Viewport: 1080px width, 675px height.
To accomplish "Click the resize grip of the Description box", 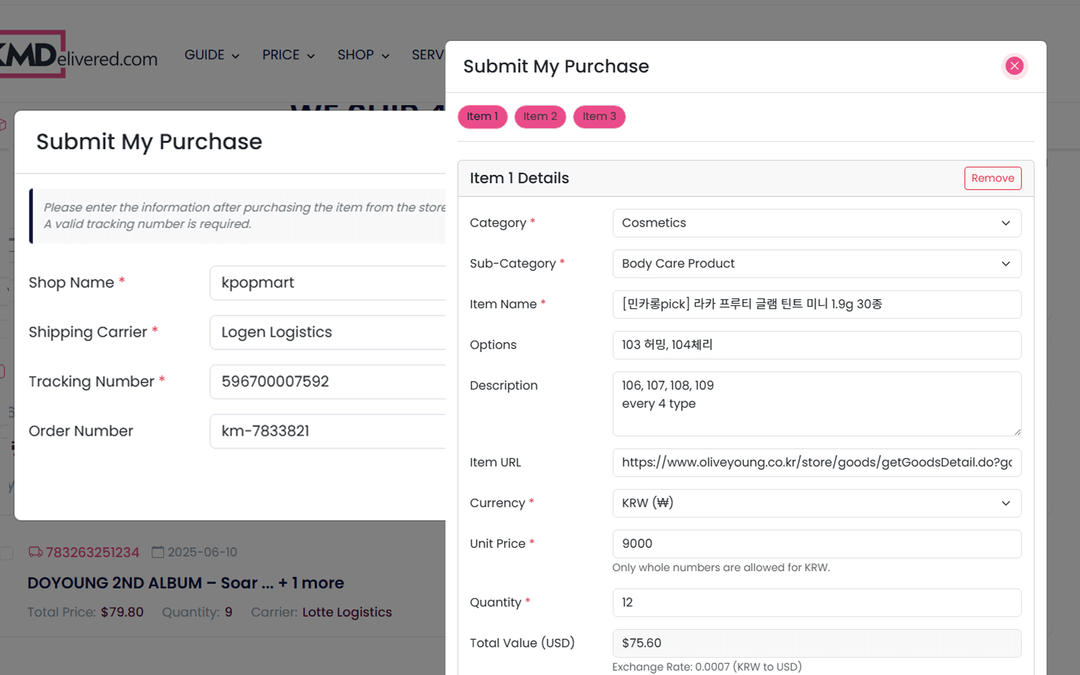I will point(1017,431).
